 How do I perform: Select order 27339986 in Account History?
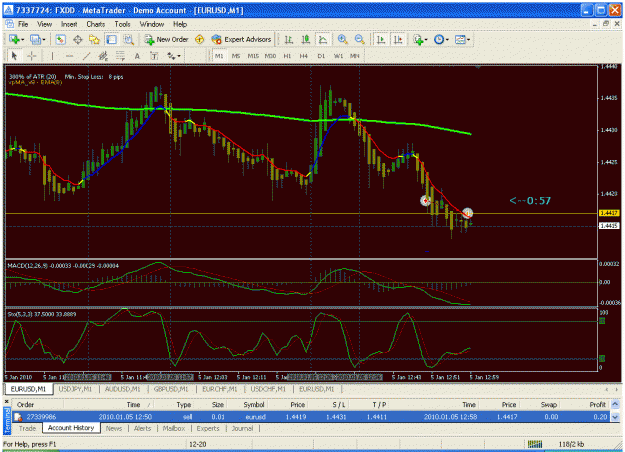[x=311, y=417]
